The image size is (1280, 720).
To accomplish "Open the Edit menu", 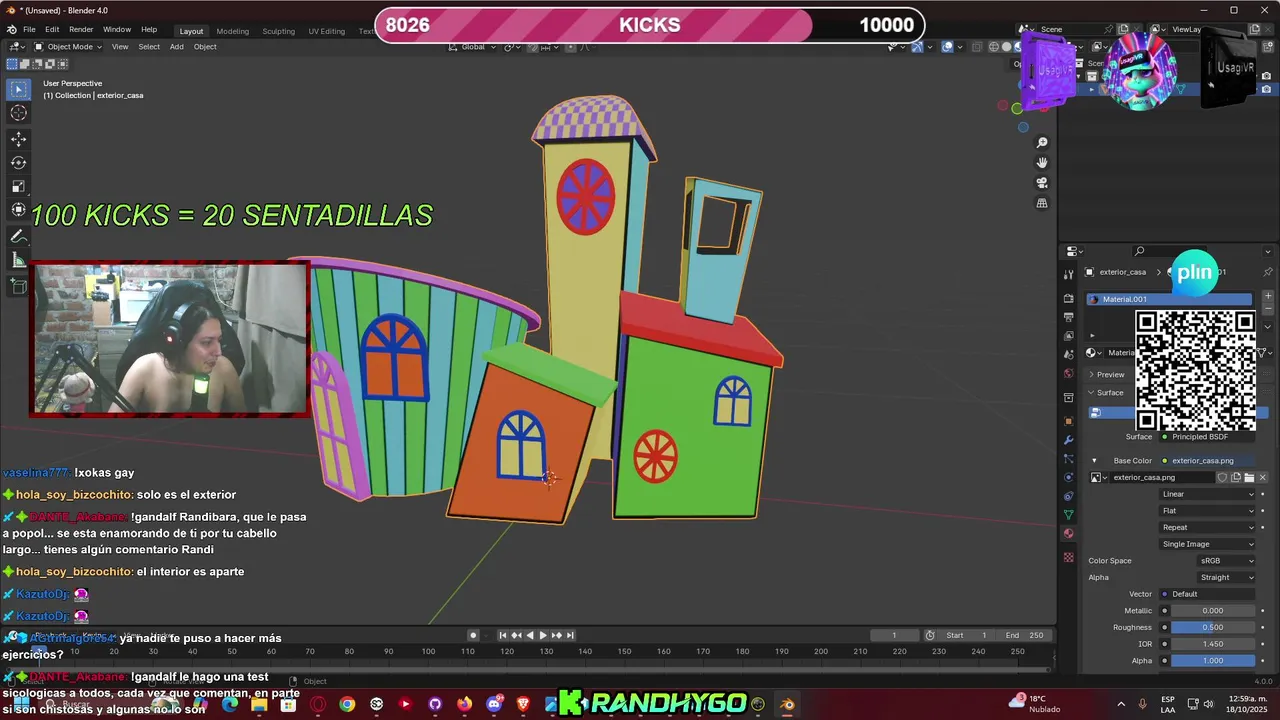I will 52,30.
